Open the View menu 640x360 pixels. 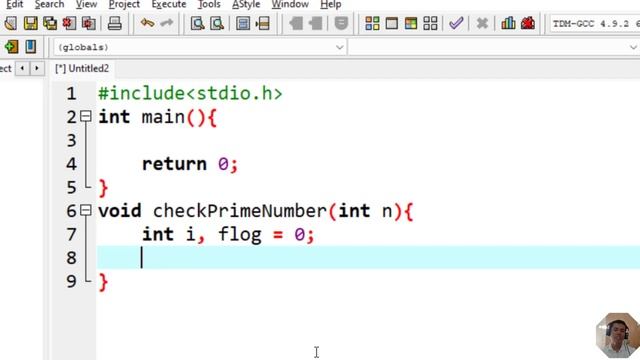86,4
